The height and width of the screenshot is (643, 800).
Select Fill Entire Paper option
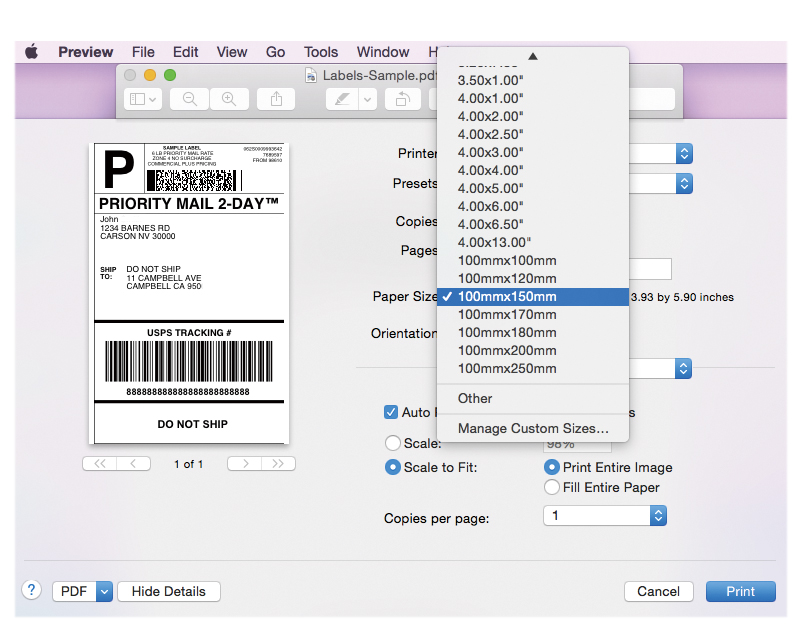552,487
